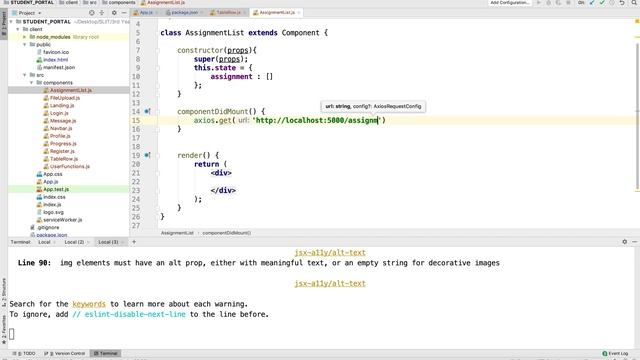The width and height of the screenshot is (640, 360).
Task: Add a new terminal session with plus
Action: pos(134,242)
